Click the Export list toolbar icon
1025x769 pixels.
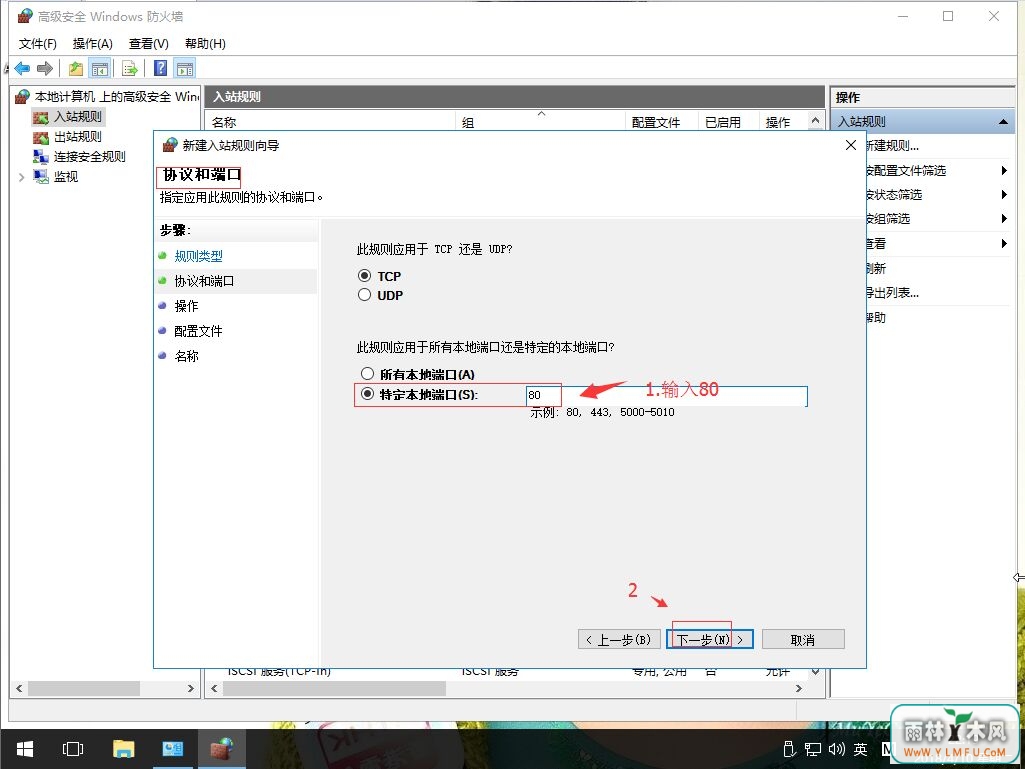pyautogui.click(x=129, y=68)
